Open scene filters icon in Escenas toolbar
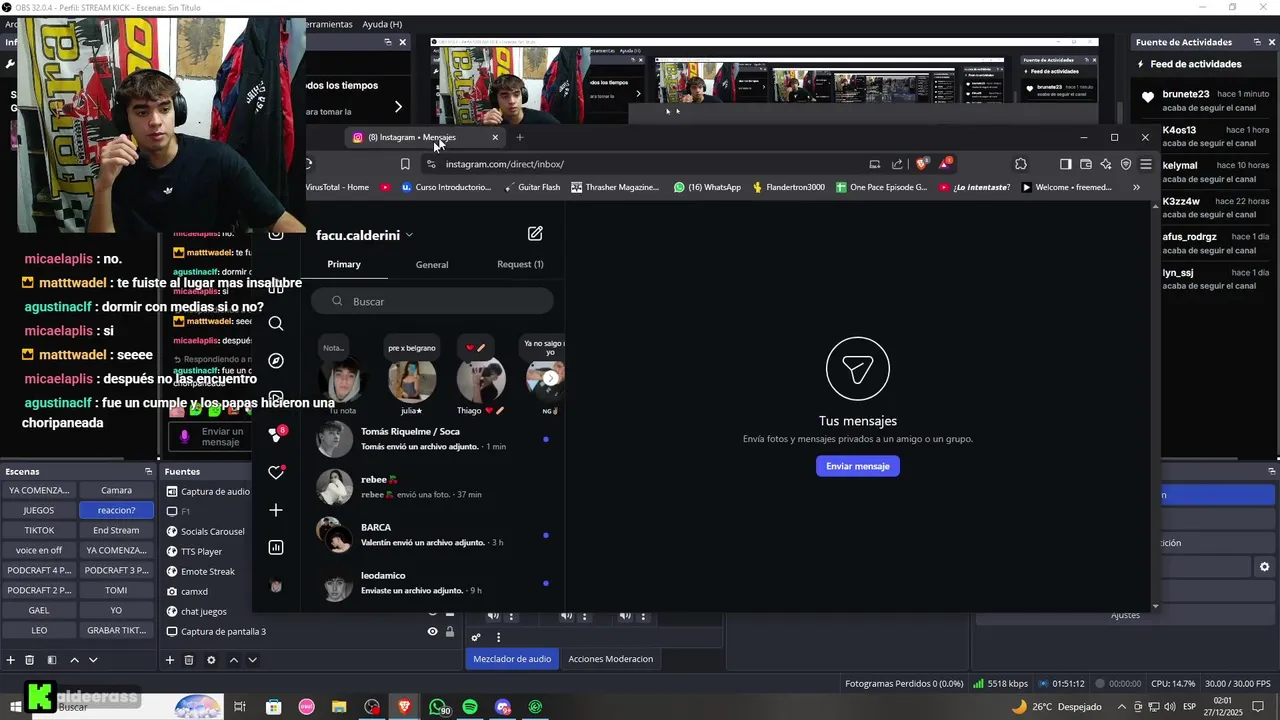Image resolution: width=1280 pixels, height=720 pixels. (x=52, y=660)
